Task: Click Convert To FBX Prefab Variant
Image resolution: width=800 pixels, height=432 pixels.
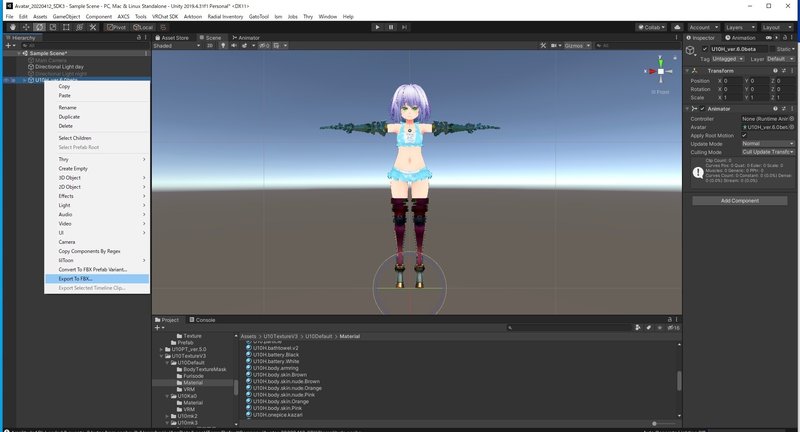Action: (x=97, y=269)
